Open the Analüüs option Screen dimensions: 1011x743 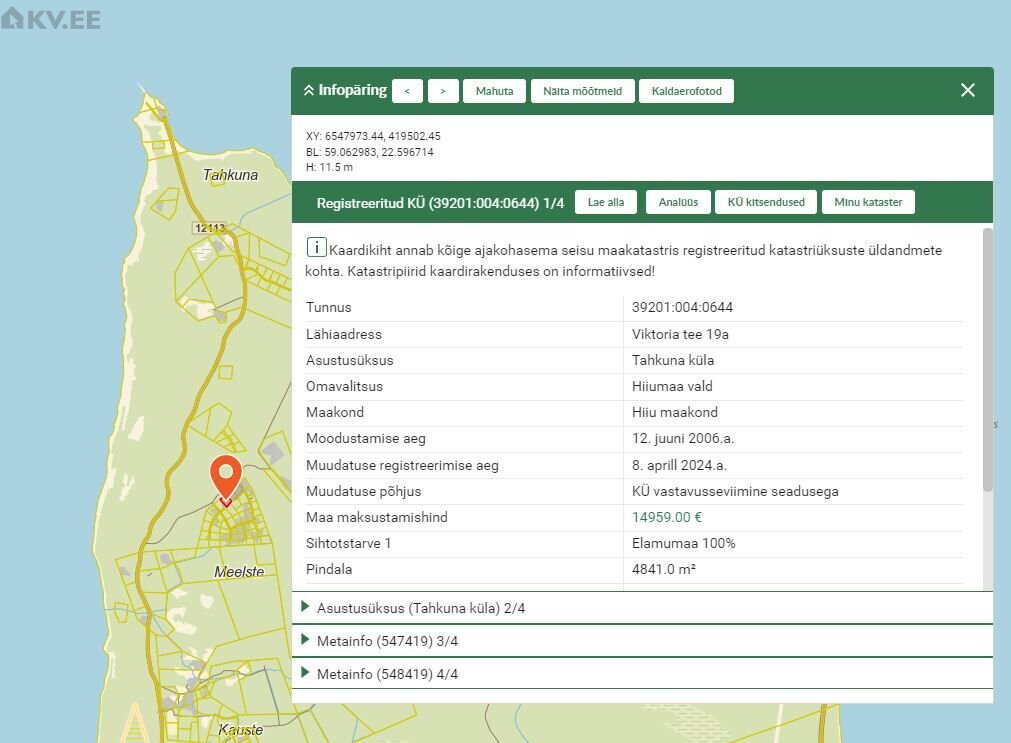(x=678, y=202)
